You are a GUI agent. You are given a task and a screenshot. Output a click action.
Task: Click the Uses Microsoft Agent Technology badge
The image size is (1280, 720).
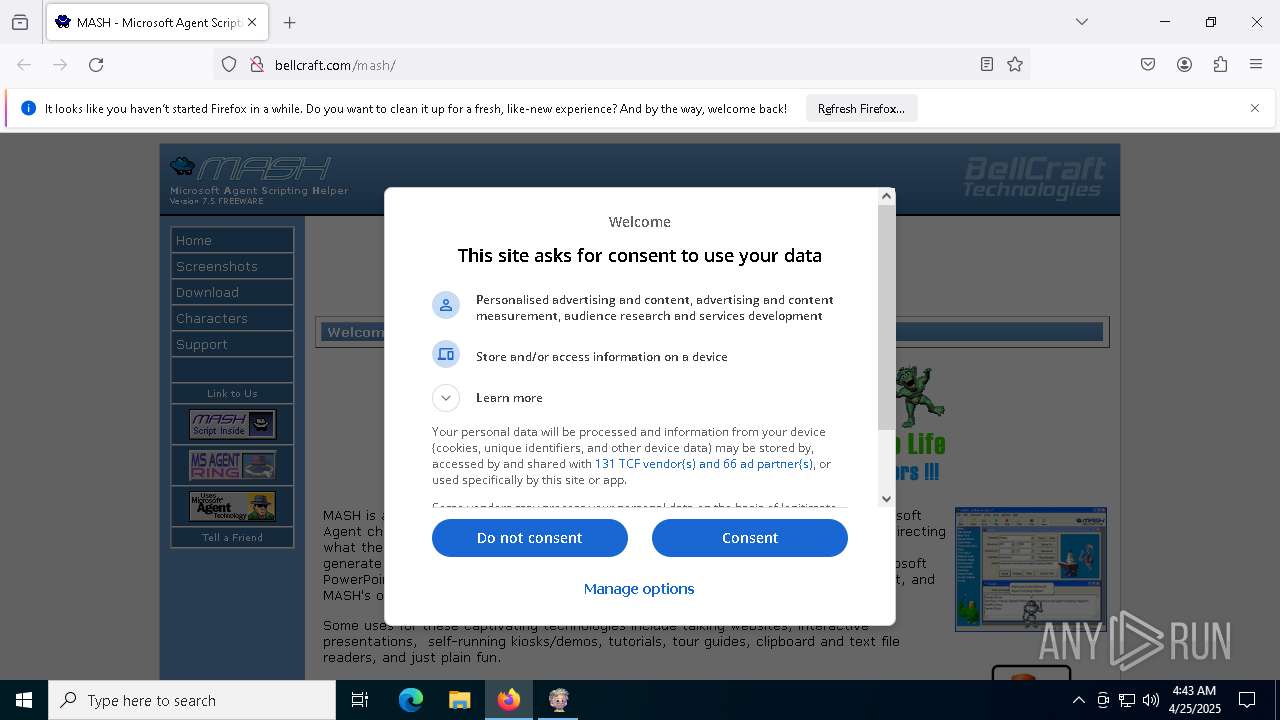pyautogui.click(x=232, y=506)
